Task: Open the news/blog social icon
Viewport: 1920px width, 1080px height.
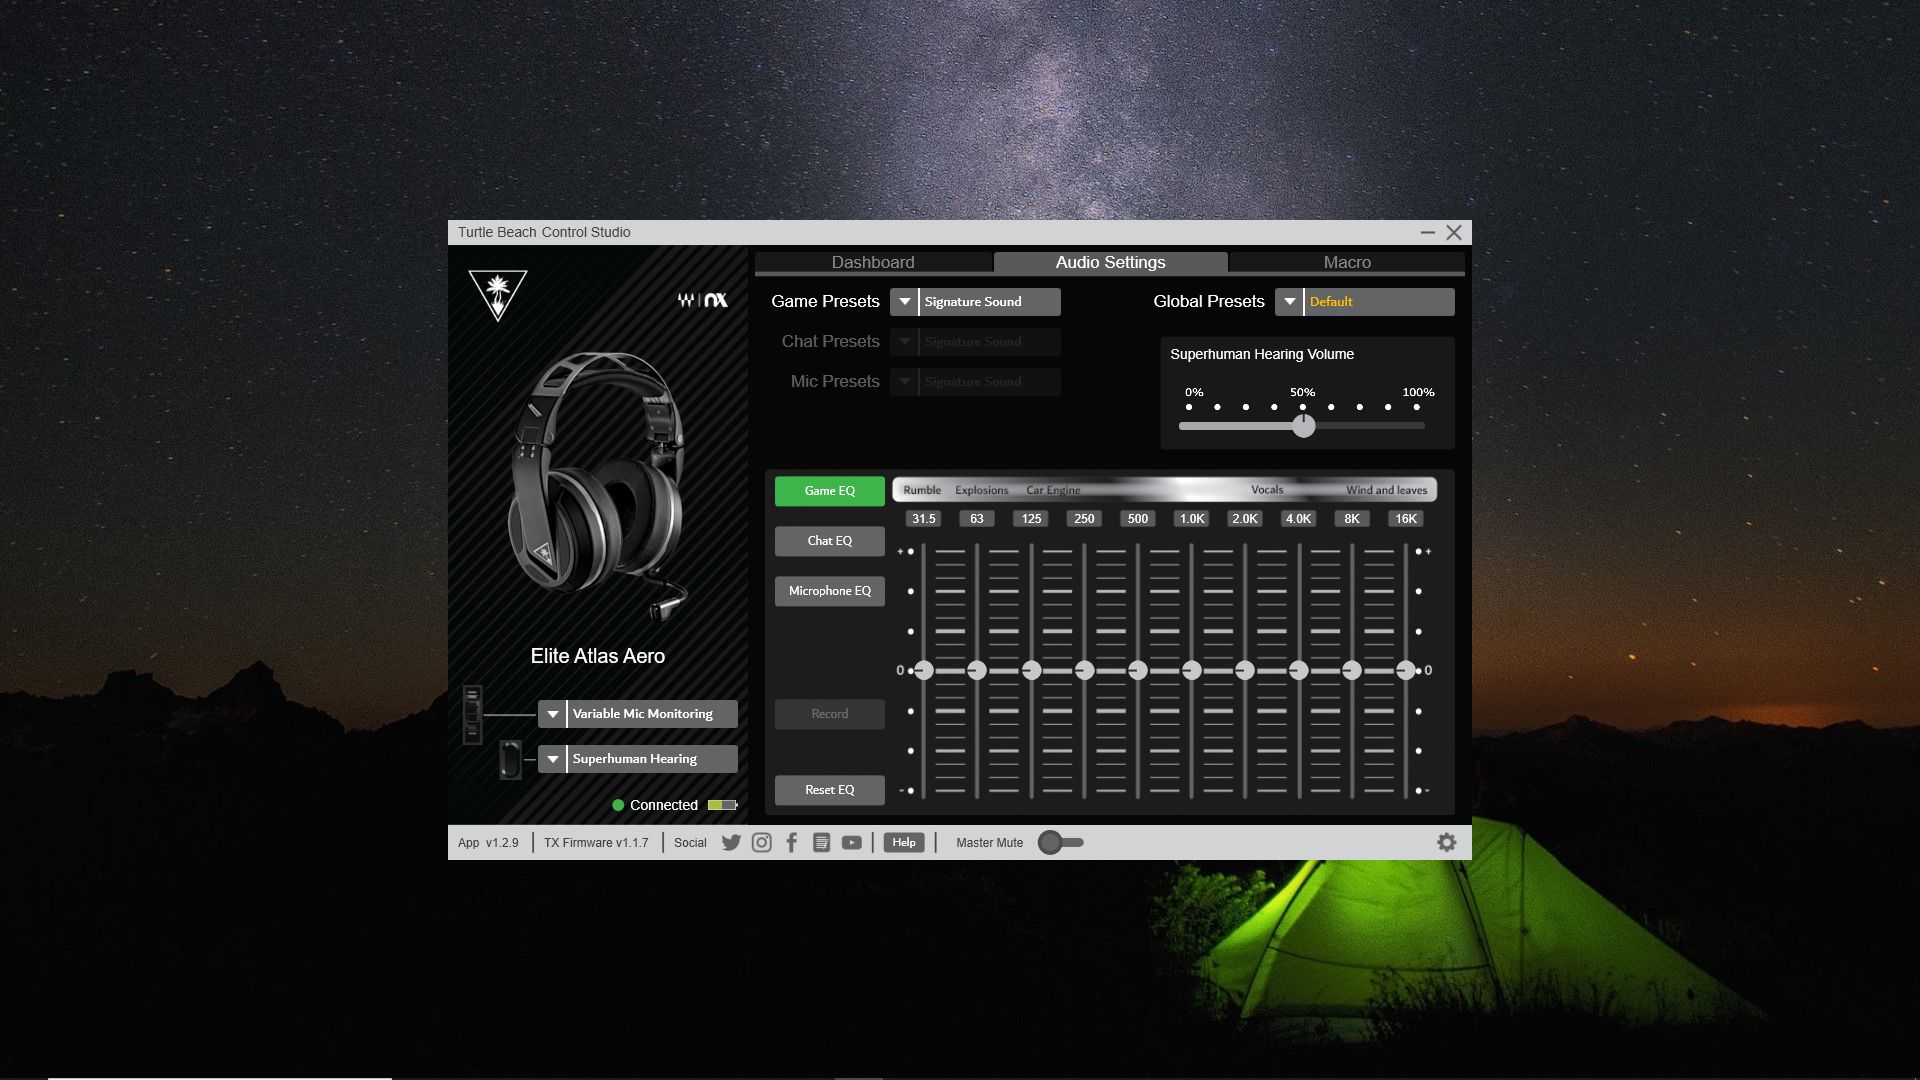Action: (x=822, y=842)
